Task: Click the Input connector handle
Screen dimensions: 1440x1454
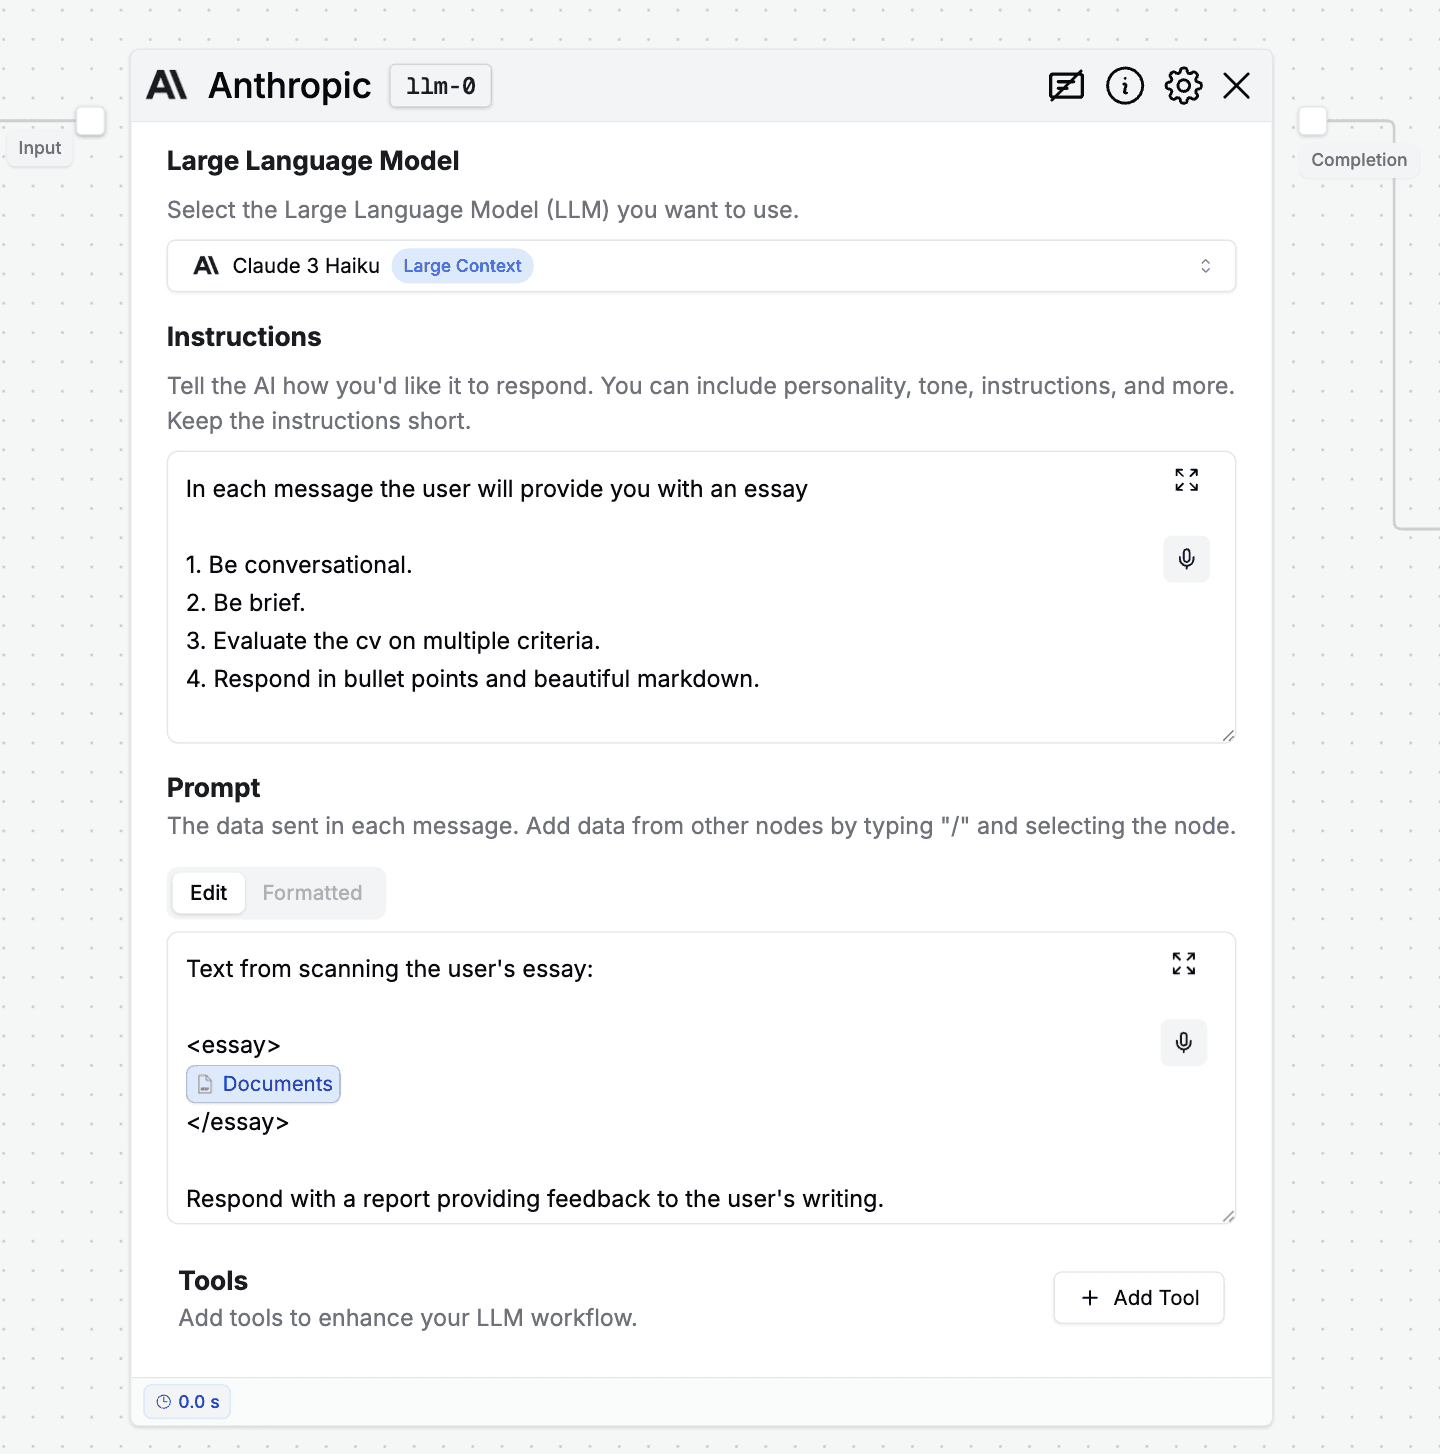Action: click(91, 121)
